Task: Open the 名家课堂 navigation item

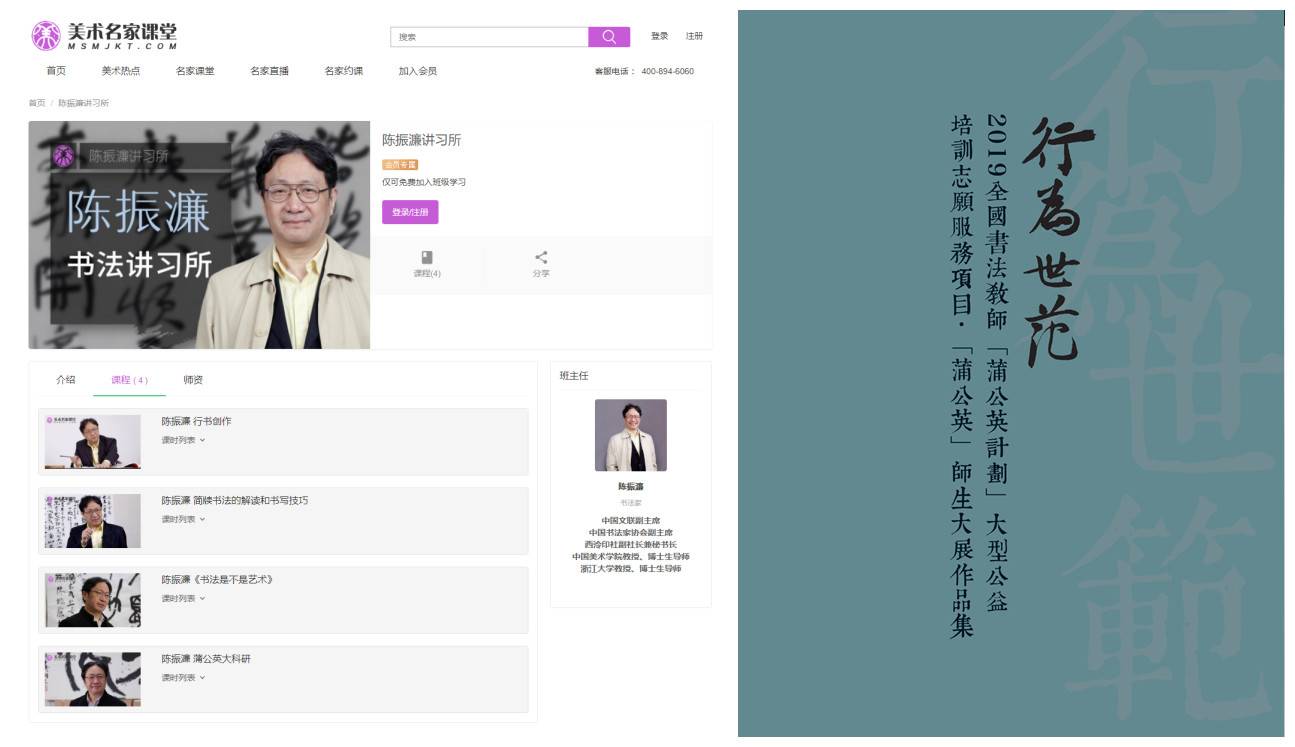Action: pyautogui.click(x=195, y=71)
